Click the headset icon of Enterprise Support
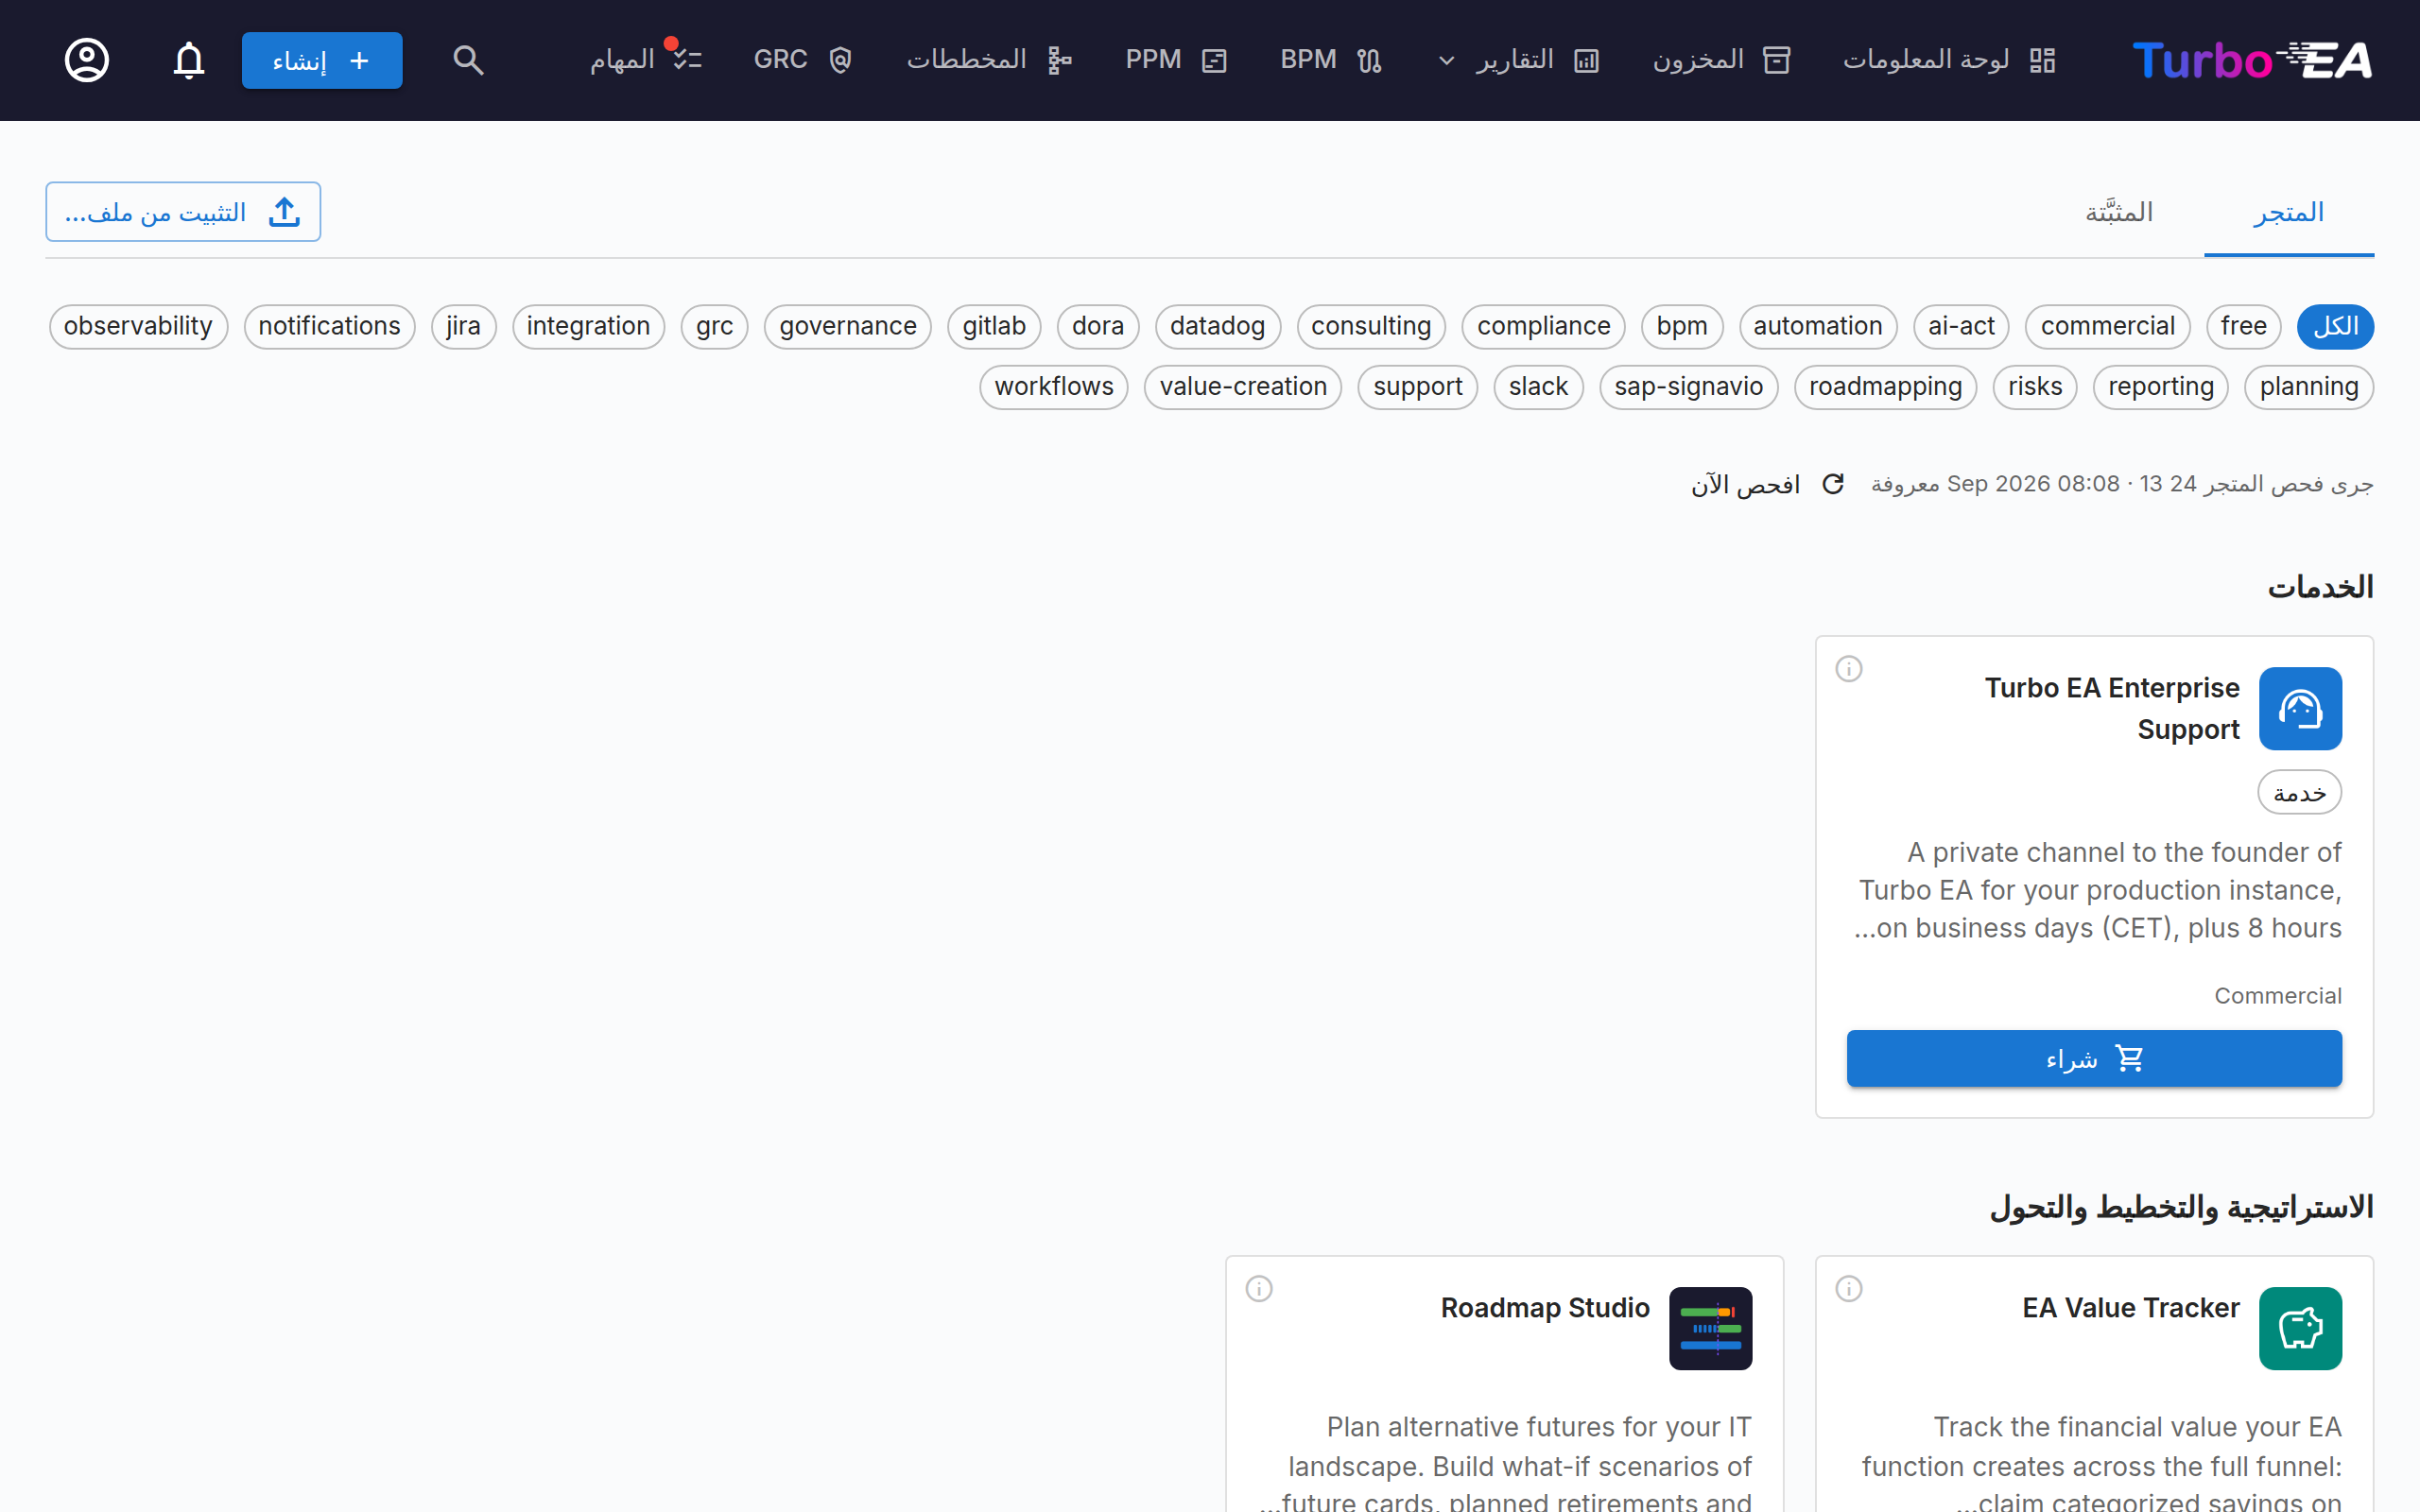This screenshot has height=1512, width=2420. tap(2300, 708)
